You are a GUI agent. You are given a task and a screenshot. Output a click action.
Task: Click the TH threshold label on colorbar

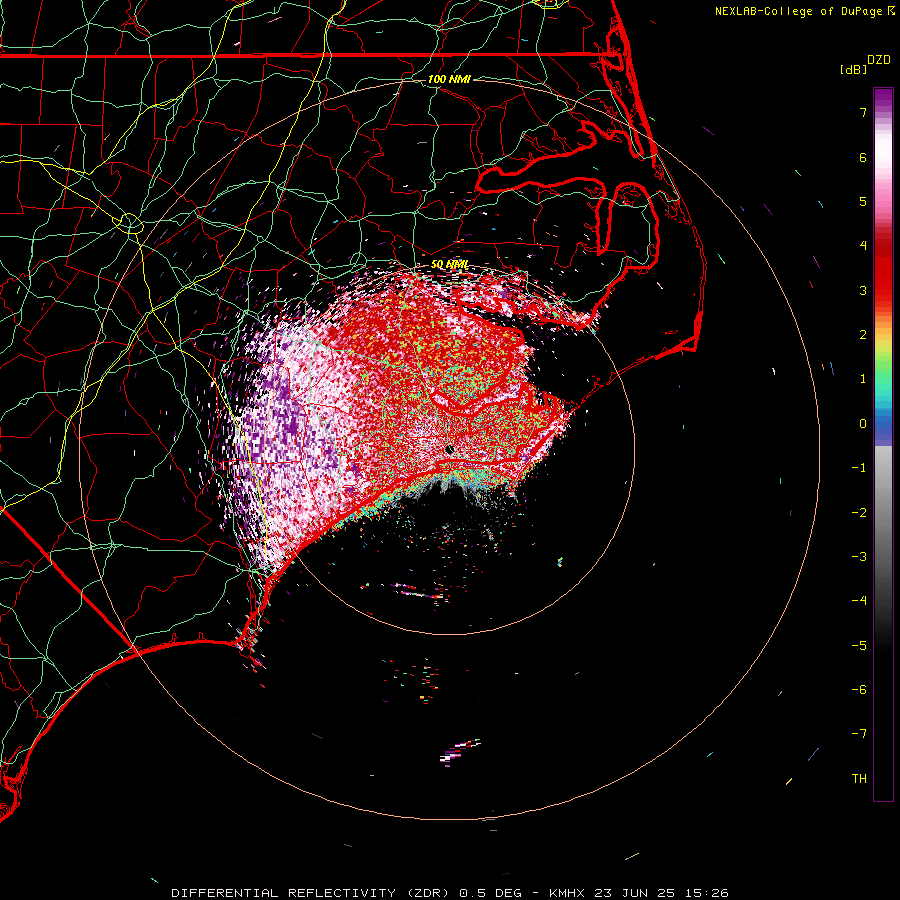859,779
